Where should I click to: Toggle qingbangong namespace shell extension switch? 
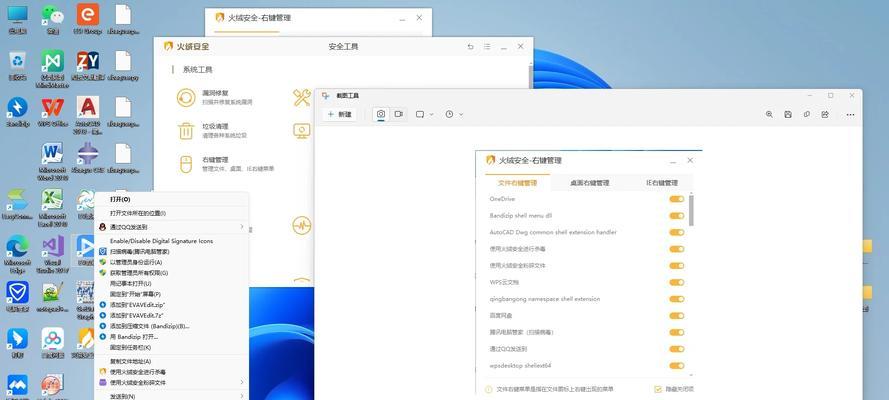pos(676,299)
